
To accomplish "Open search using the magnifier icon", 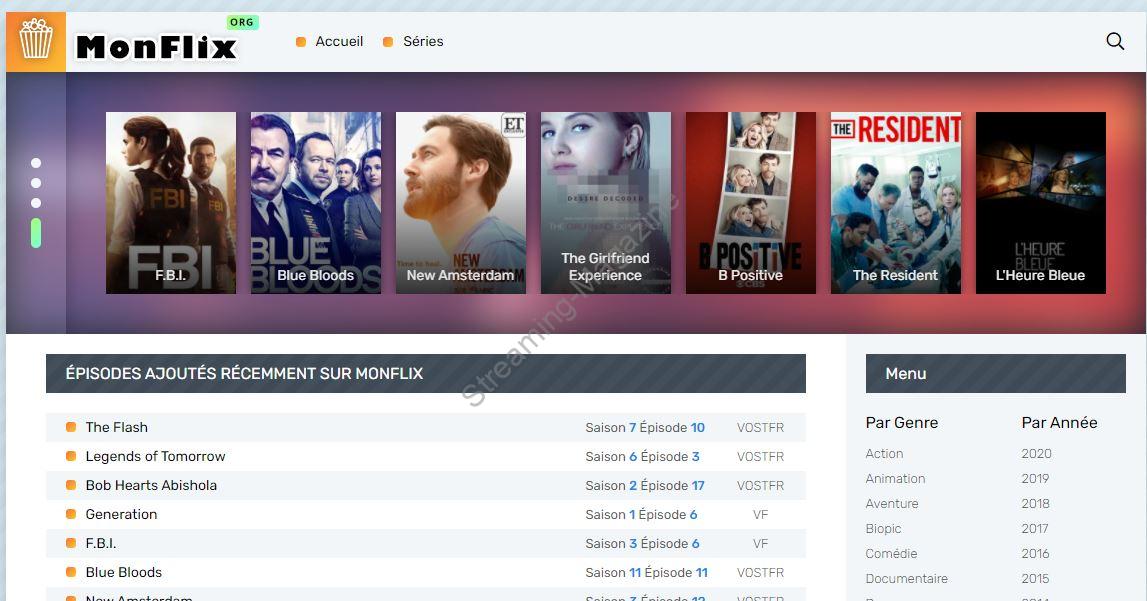I will (1114, 41).
